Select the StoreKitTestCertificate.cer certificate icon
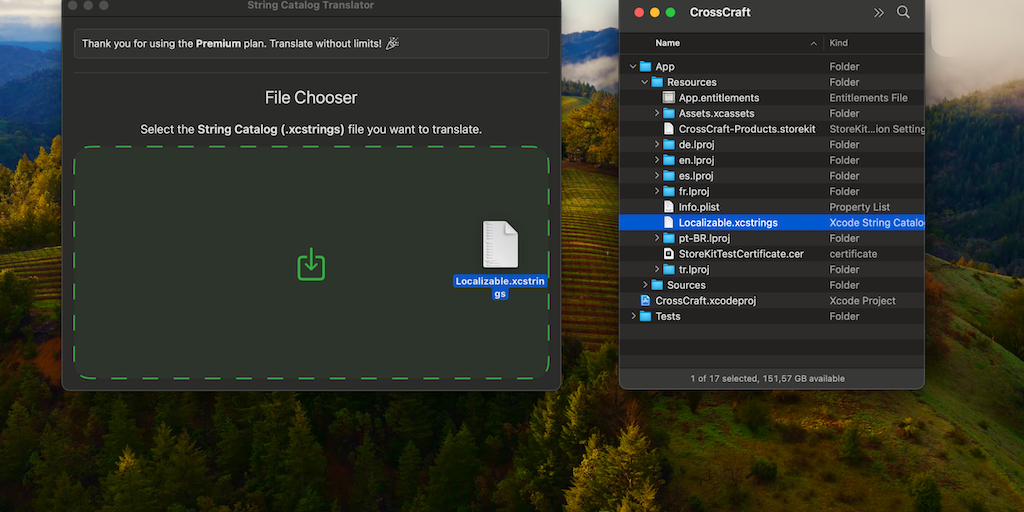The image size is (1024, 512). (669, 254)
